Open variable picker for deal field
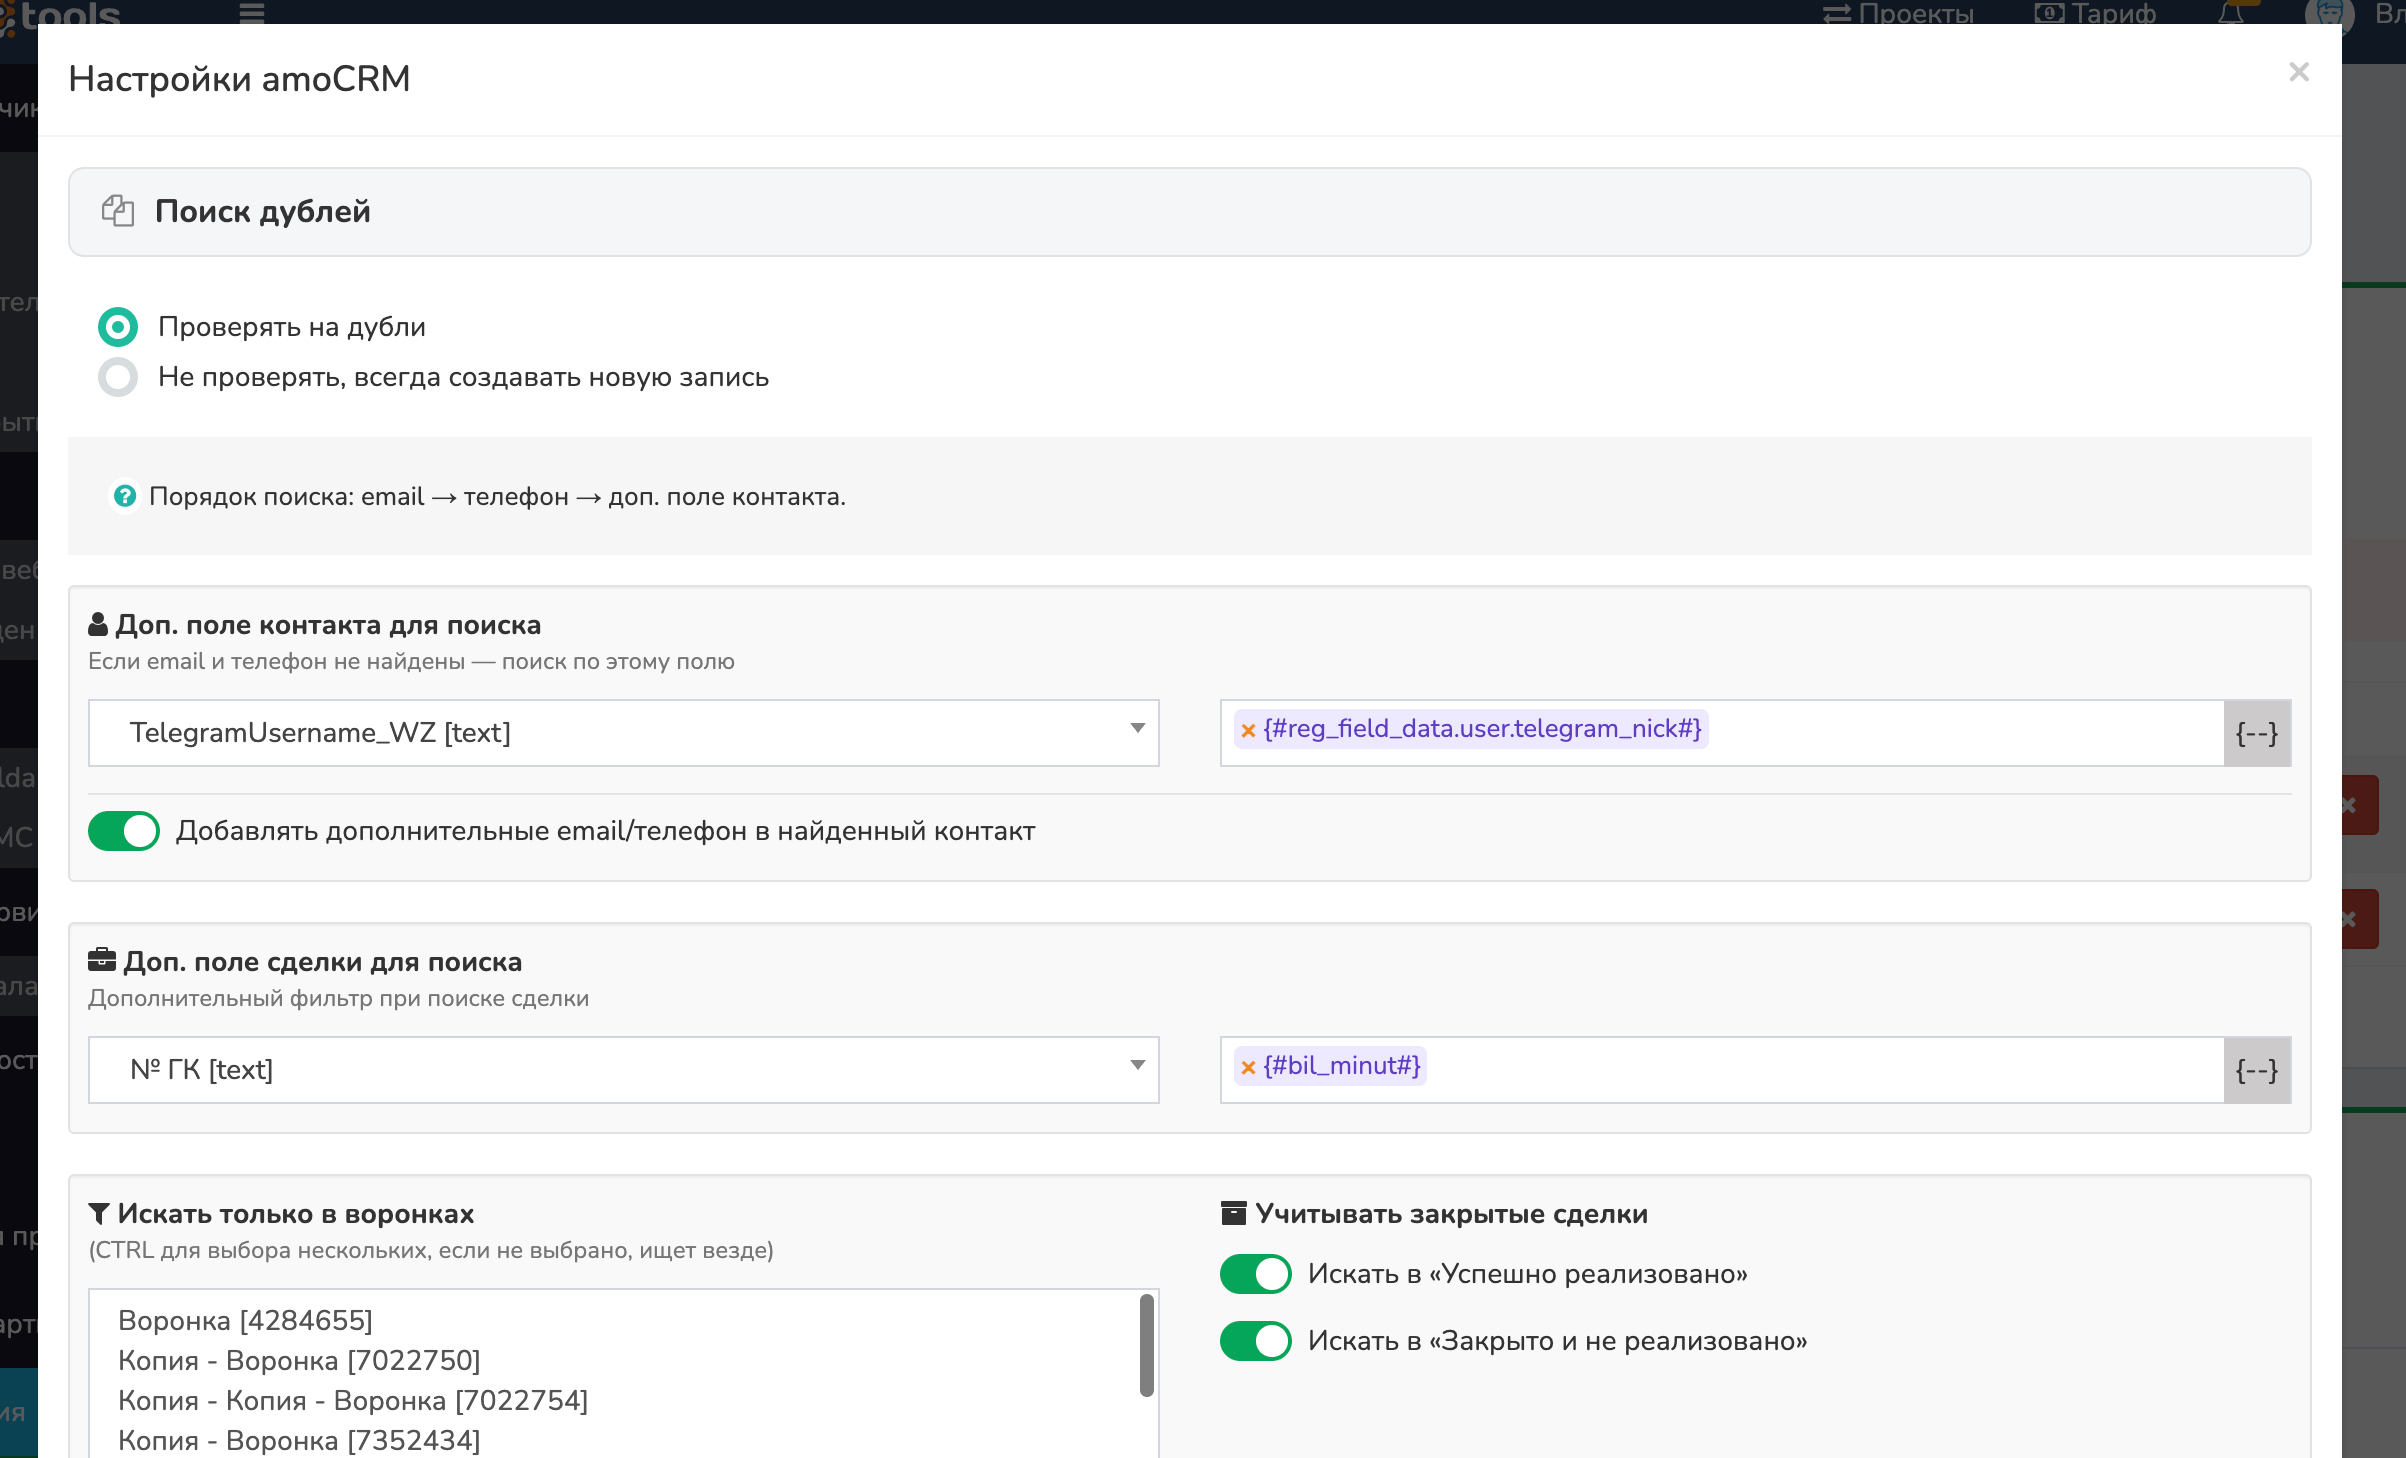The width and height of the screenshot is (2406, 1458). pyautogui.click(x=2256, y=1071)
